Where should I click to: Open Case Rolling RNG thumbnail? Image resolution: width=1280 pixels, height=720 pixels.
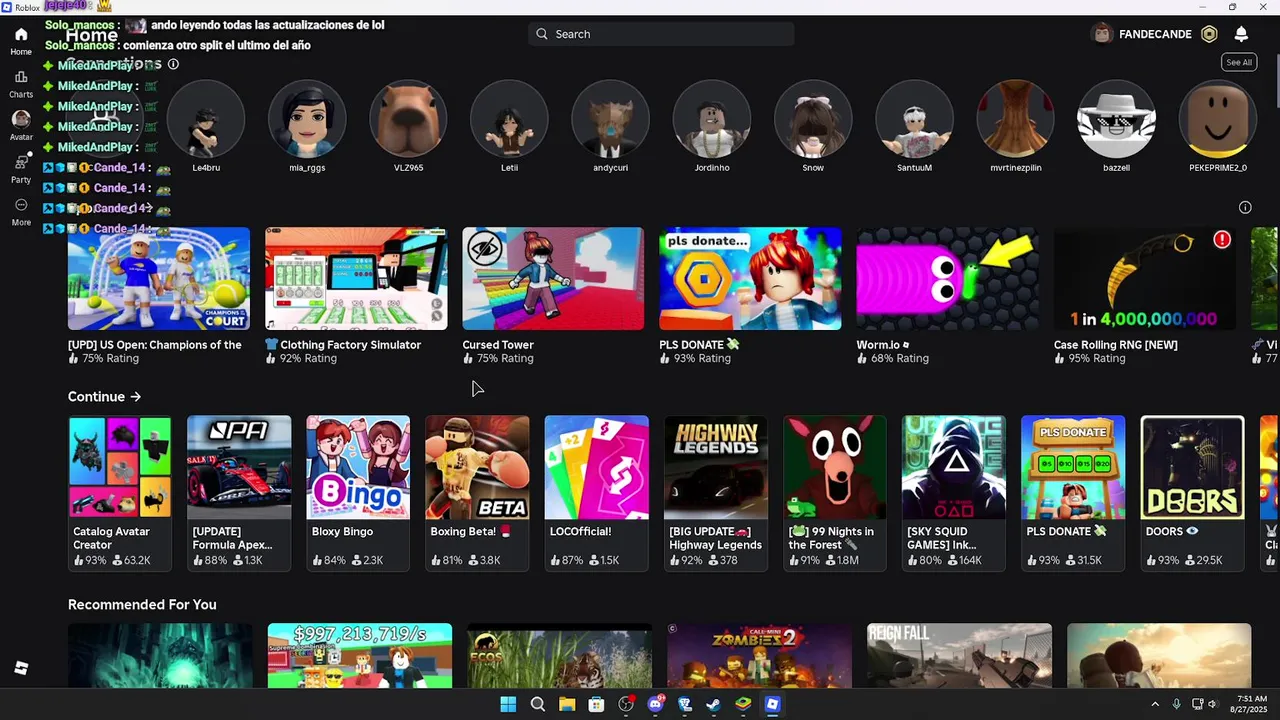(x=1144, y=278)
